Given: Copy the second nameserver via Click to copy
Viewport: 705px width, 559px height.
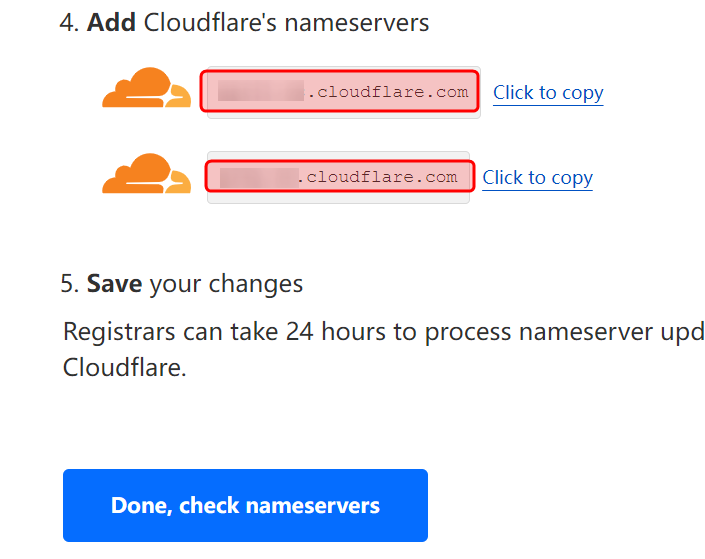Looking at the screenshot, I should click(x=537, y=178).
